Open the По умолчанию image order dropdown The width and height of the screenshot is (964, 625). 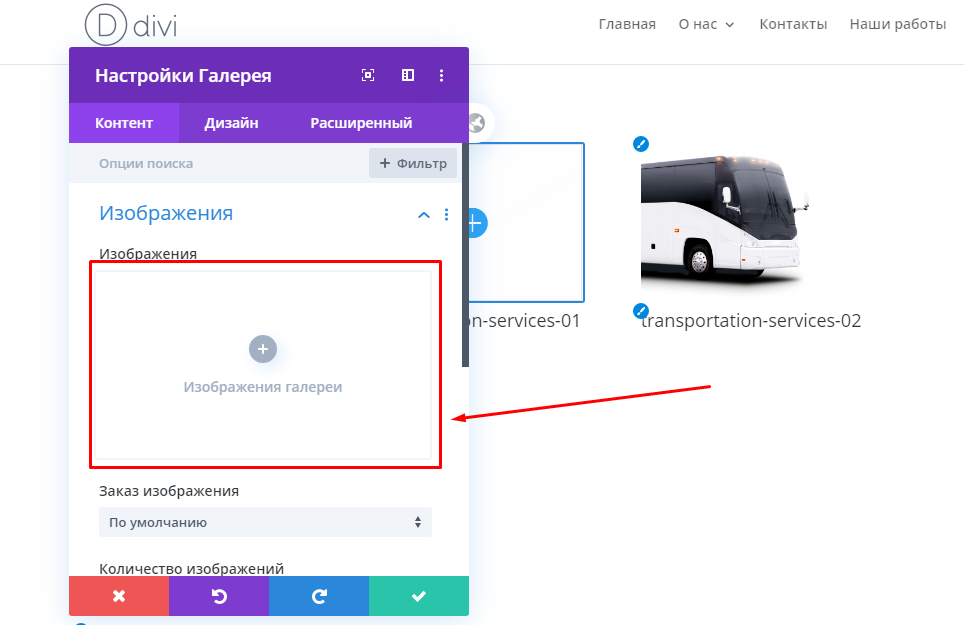(265, 522)
